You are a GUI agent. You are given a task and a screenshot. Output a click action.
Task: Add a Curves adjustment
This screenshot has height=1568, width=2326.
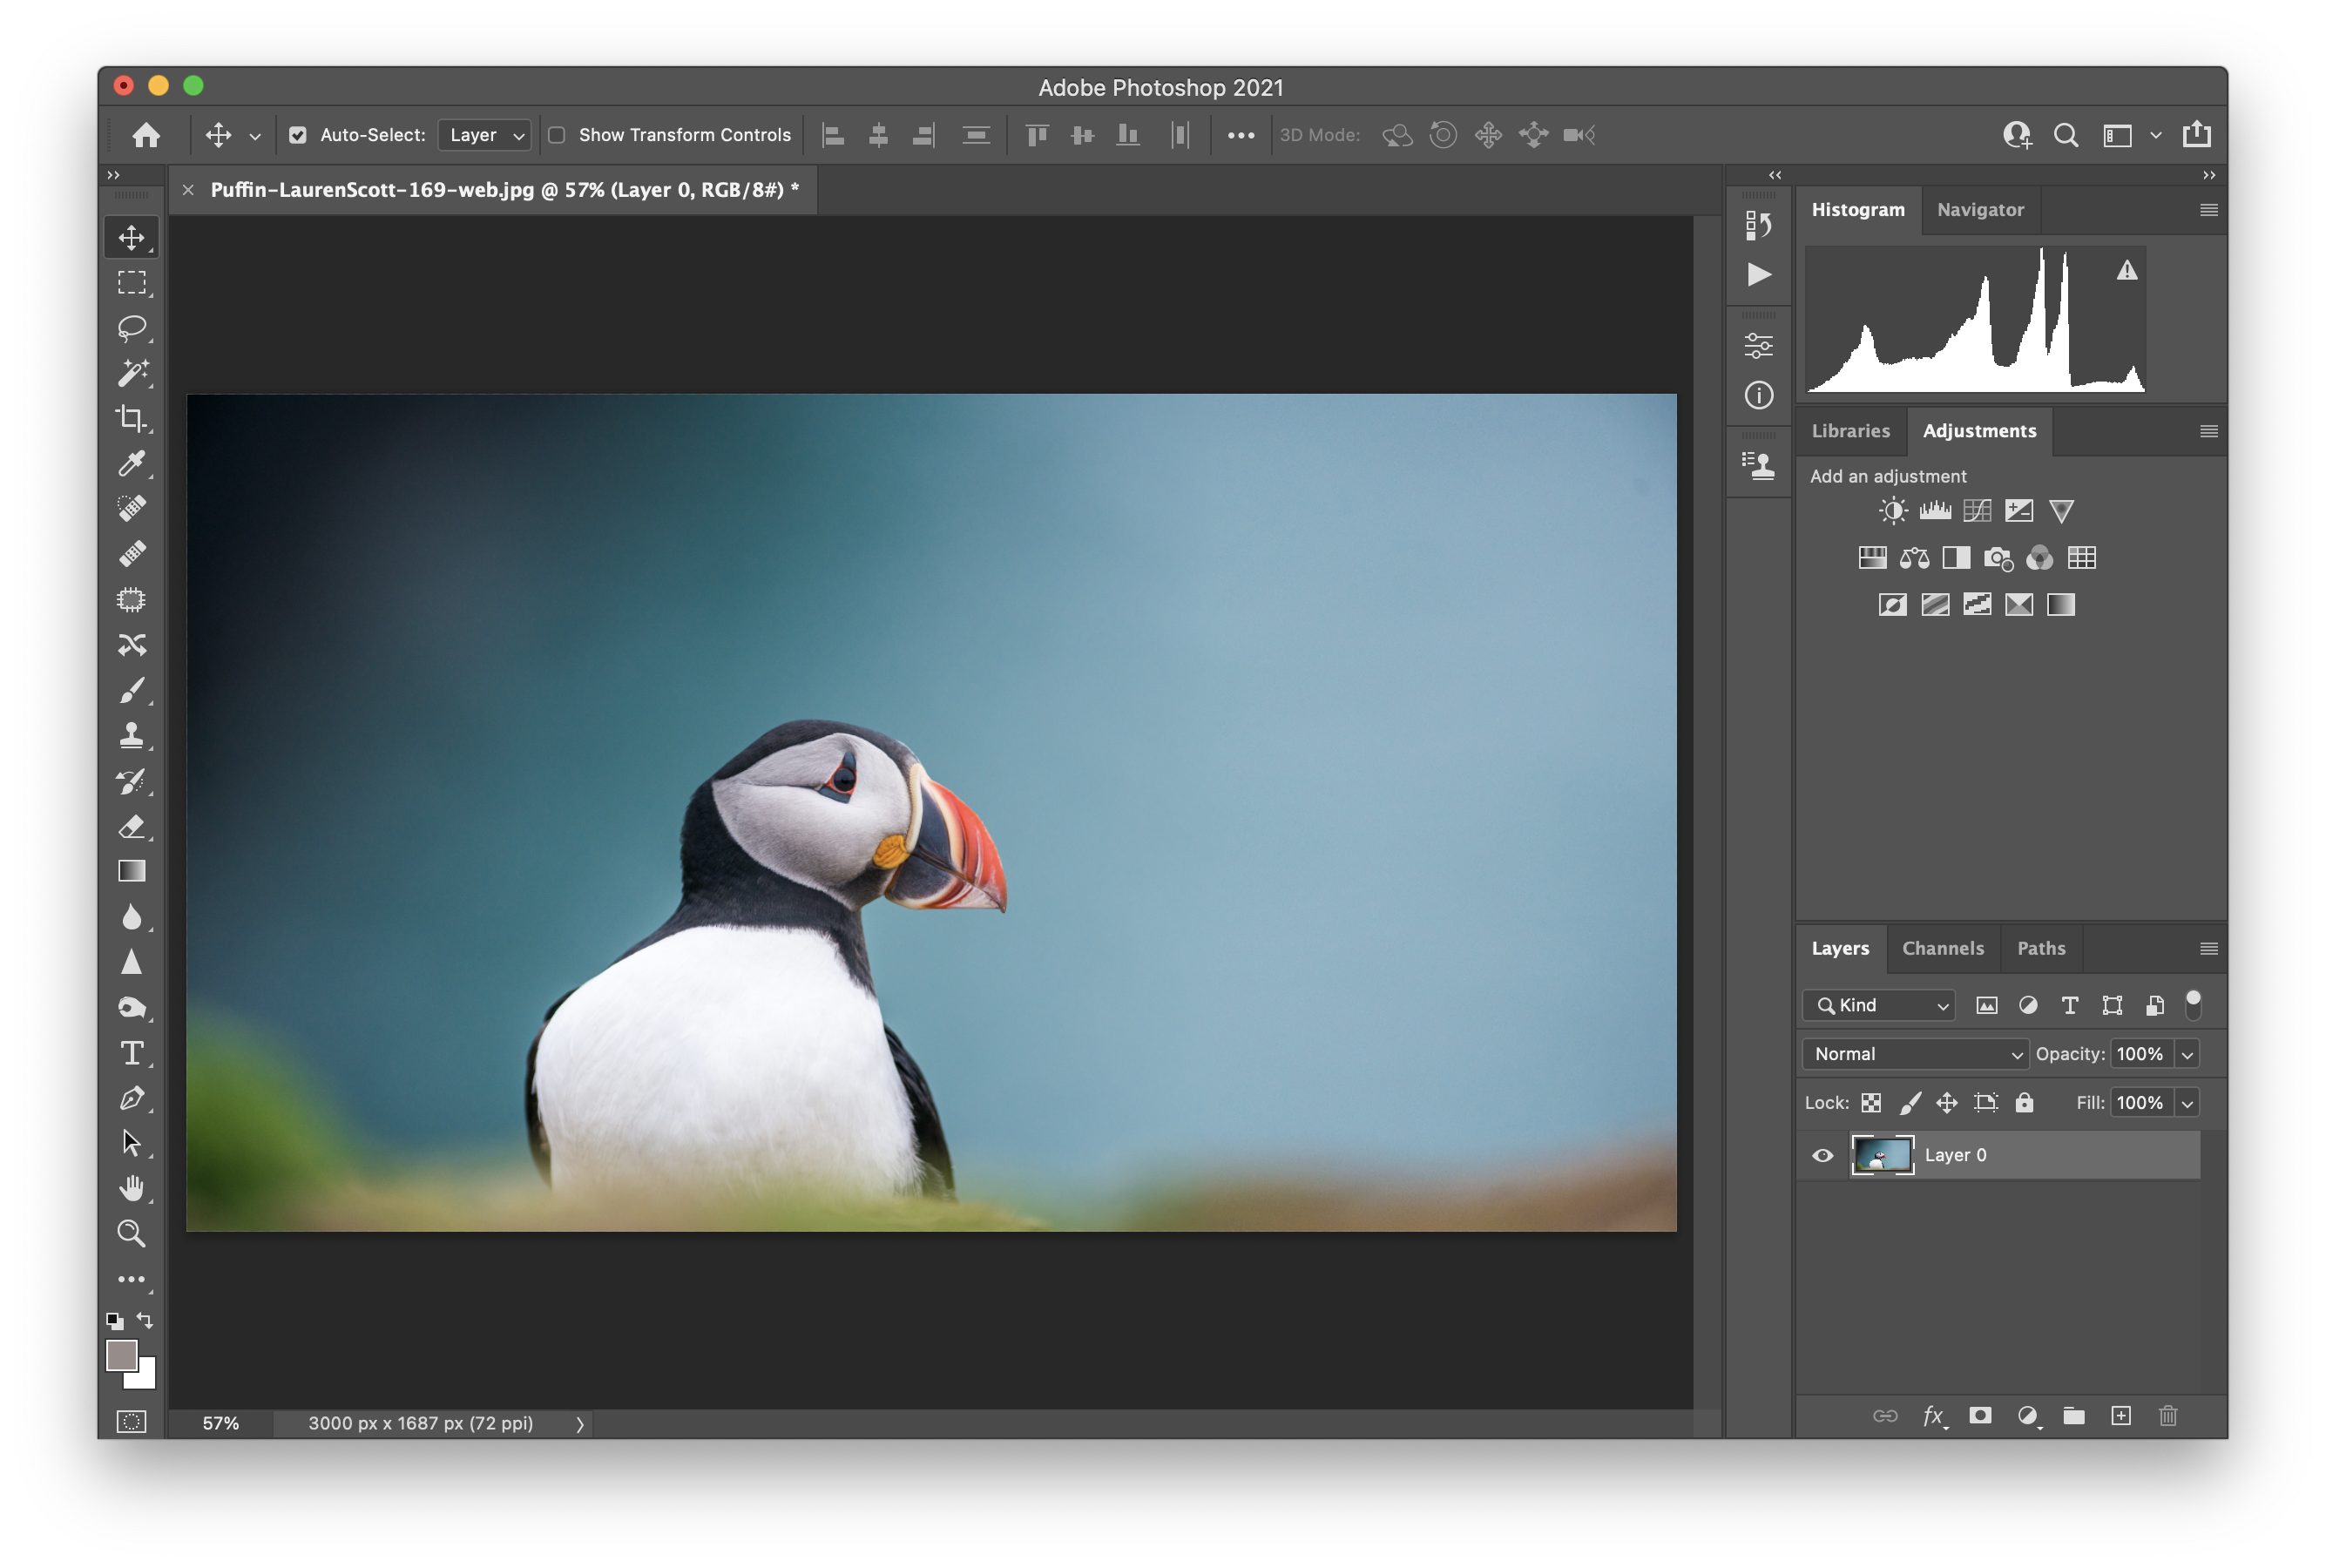[x=1976, y=511]
